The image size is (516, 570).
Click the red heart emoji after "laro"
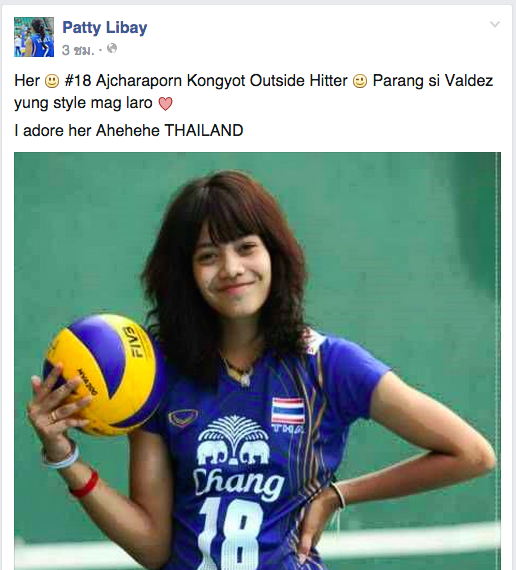pyautogui.click(x=165, y=104)
